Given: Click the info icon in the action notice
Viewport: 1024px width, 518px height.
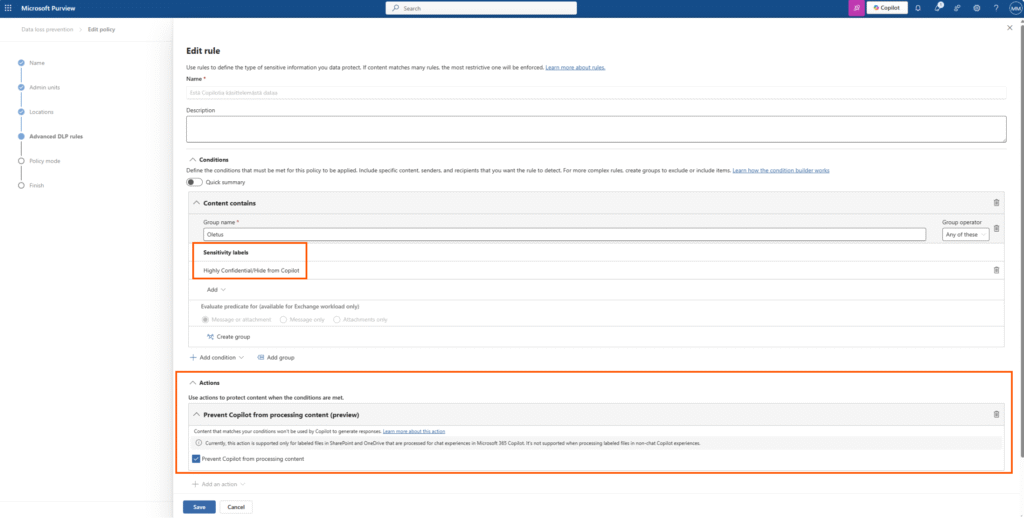Looking at the screenshot, I should pyautogui.click(x=199, y=443).
